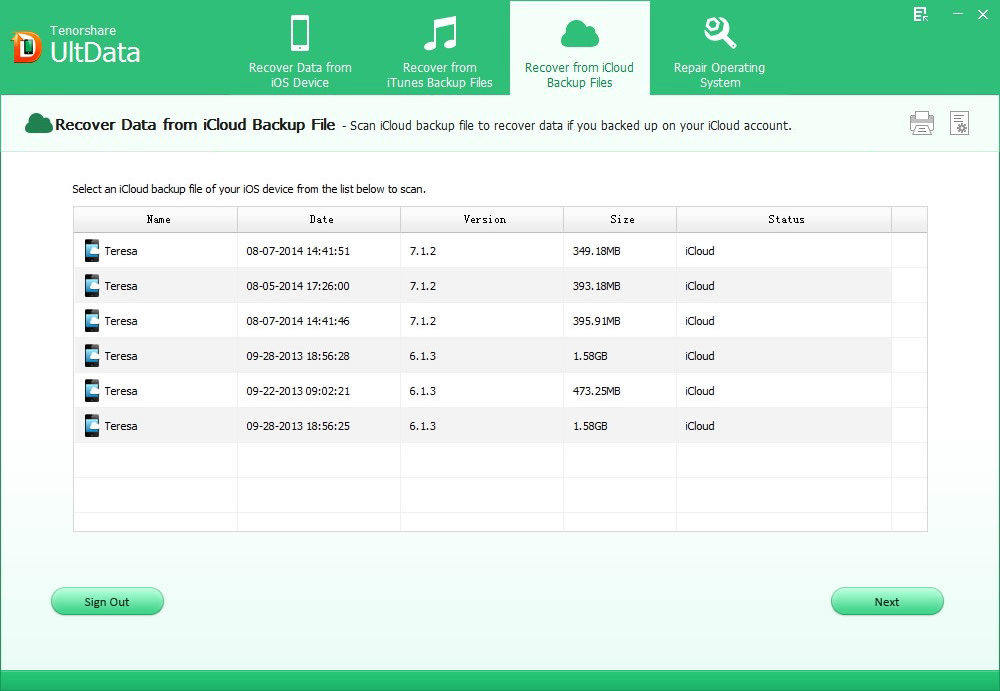Select the backup dated 09-22-2013 09:02:21

(298, 392)
